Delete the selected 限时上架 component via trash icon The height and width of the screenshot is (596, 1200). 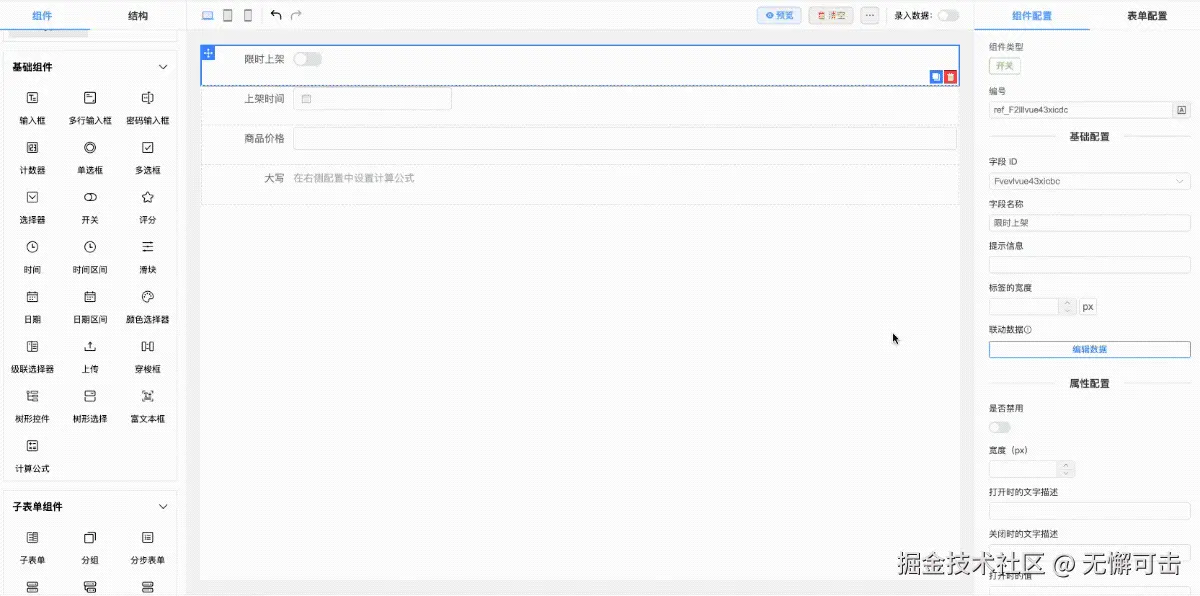point(949,76)
